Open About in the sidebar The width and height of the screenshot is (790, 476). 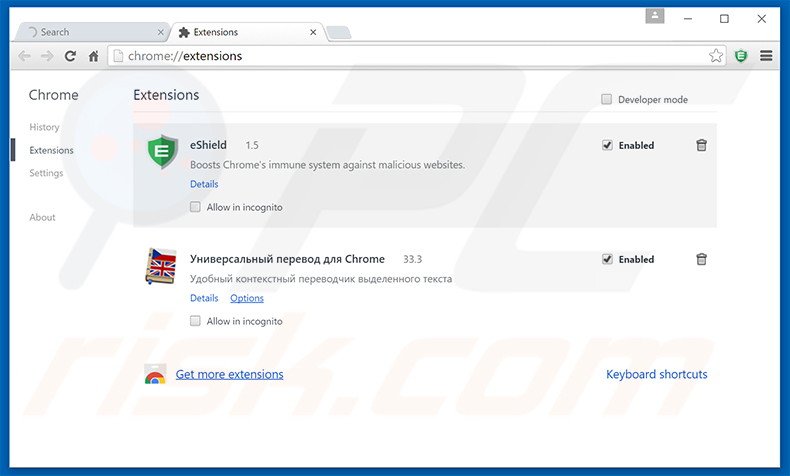pyautogui.click(x=42, y=217)
